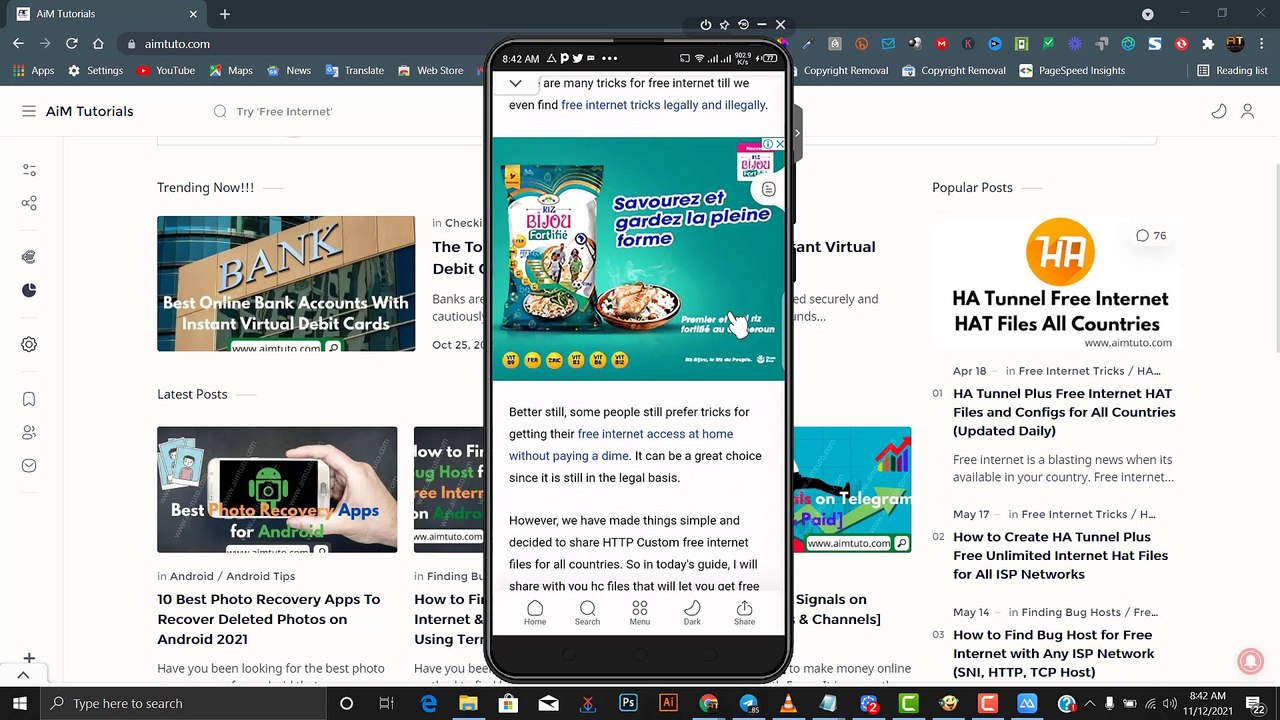Toggle Dark mode in phone bottom navigation
This screenshot has width=1280, height=720.
point(692,613)
